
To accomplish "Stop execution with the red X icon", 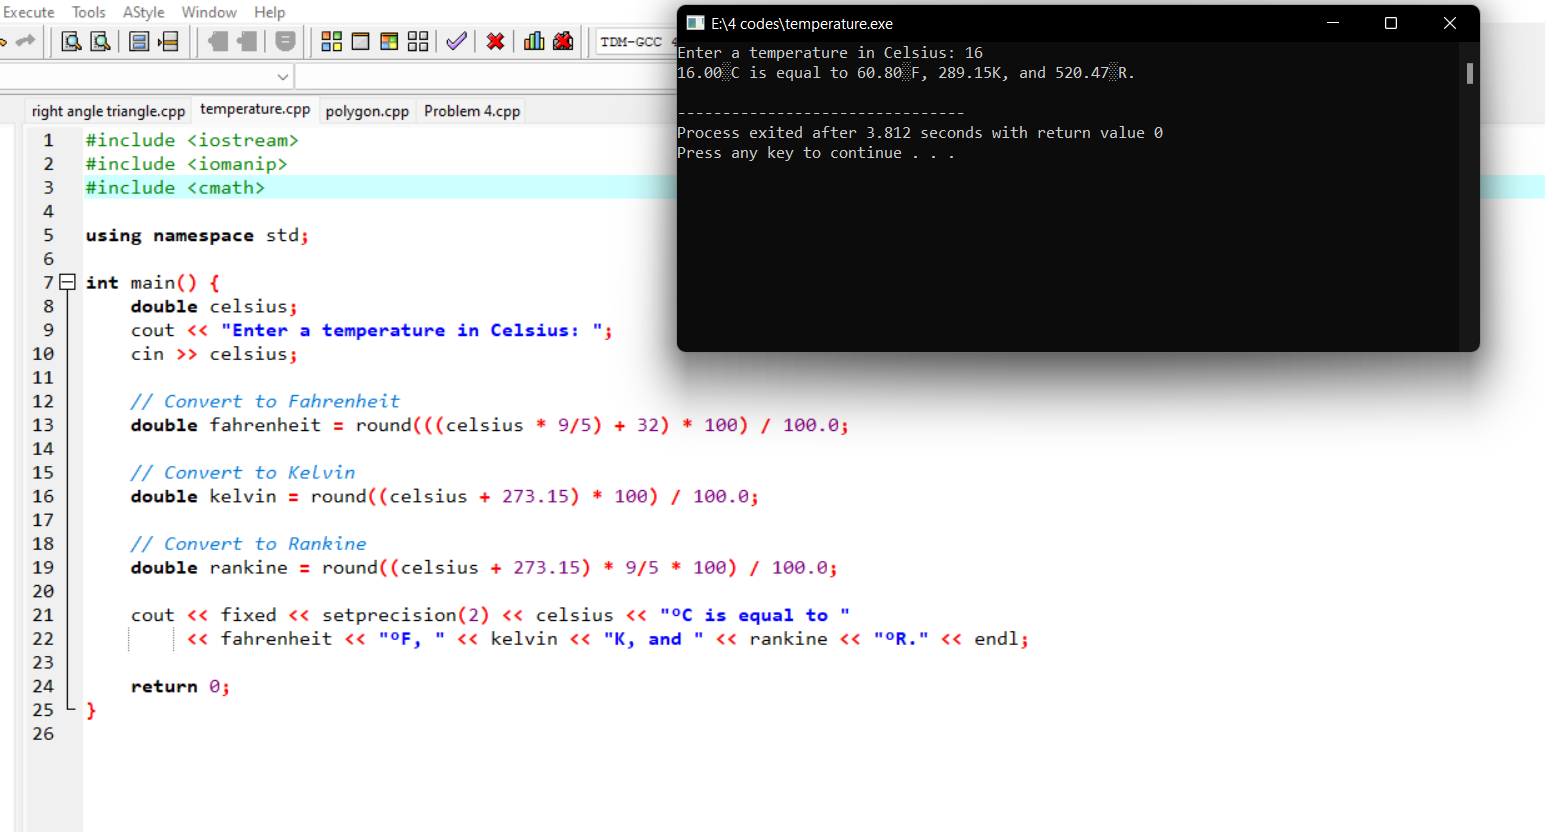I will click(x=495, y=41).
